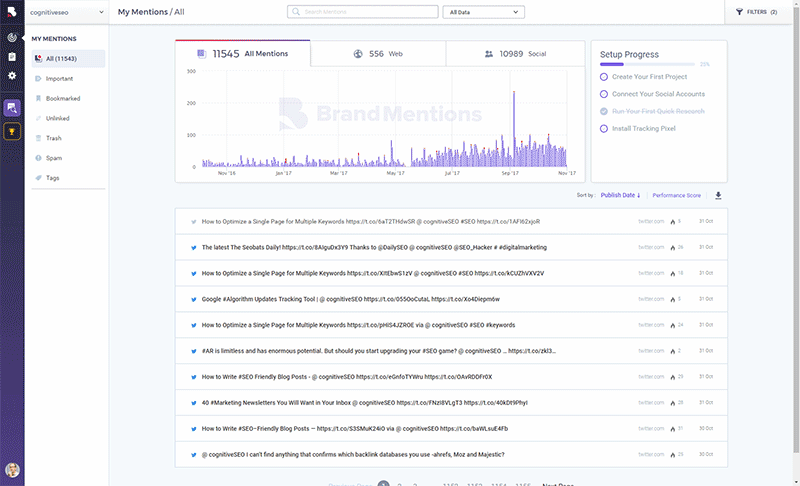This screenshot has width=800, height=486.
Task: Open the Filters panel
Action: (756, 12)
